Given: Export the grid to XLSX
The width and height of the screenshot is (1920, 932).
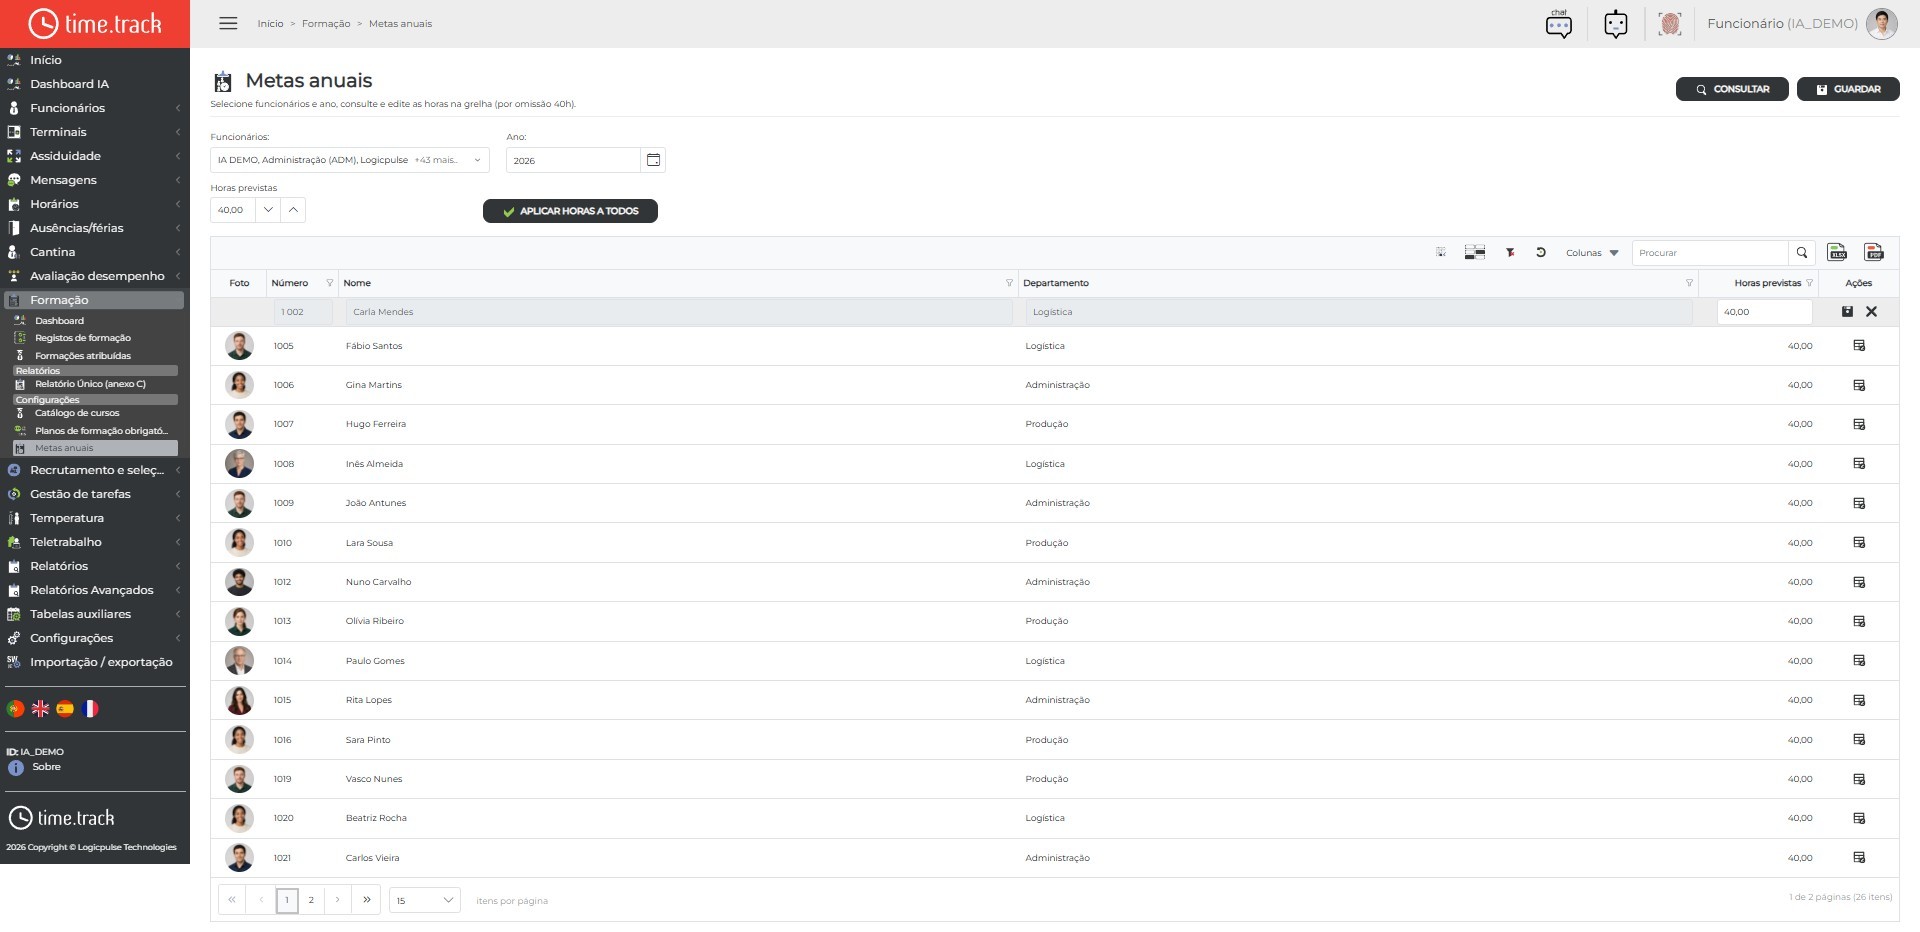Looking at the screenshot, I should pyautogui.click(x=1837, y=253).
